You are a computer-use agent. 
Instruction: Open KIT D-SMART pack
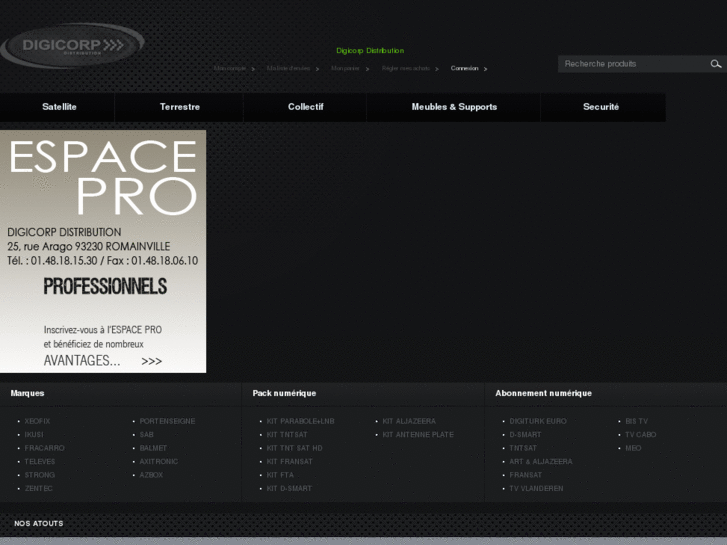(289, 488)
